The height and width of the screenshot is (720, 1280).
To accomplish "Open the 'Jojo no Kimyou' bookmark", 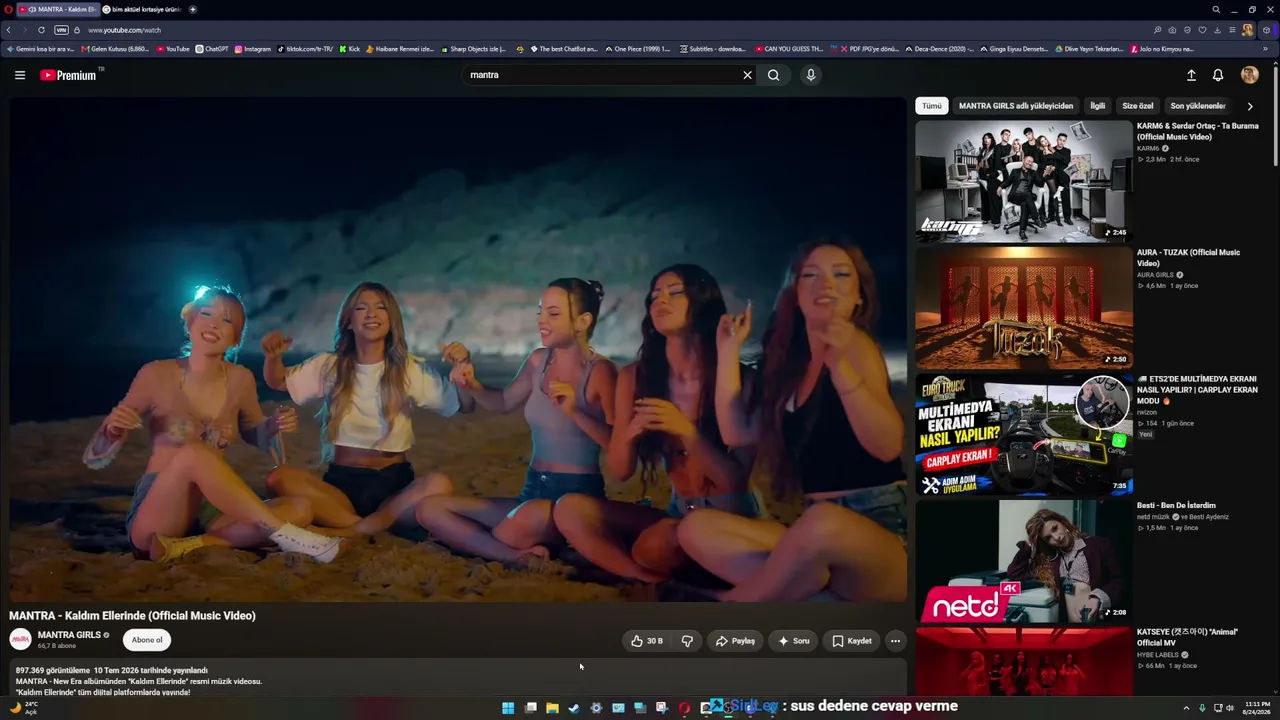I will [x=1162, y=49].
